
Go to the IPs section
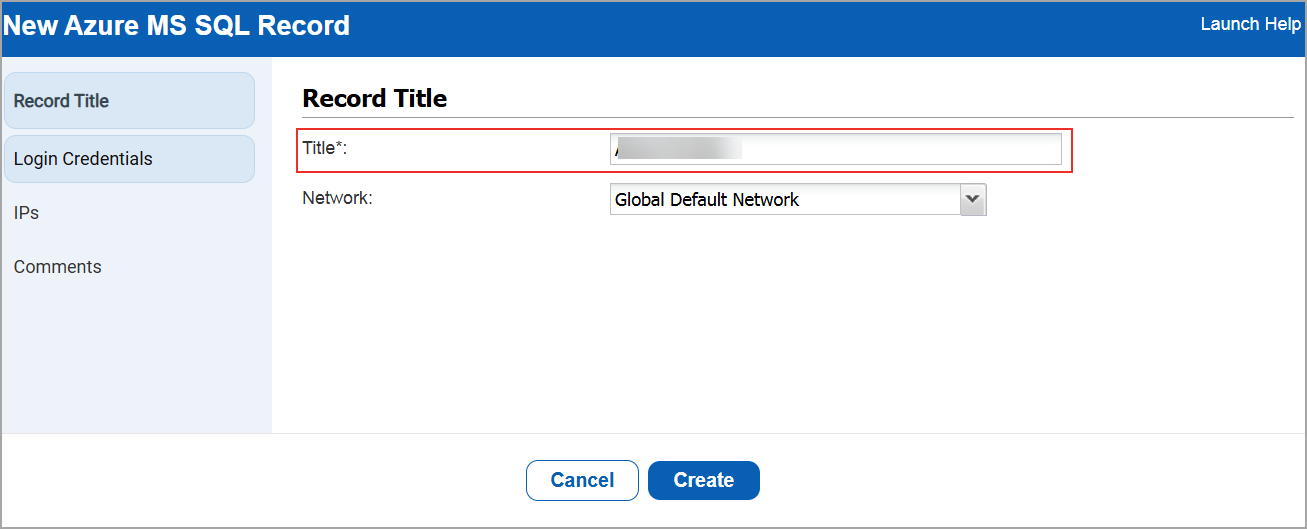click(x=26, y=213)
